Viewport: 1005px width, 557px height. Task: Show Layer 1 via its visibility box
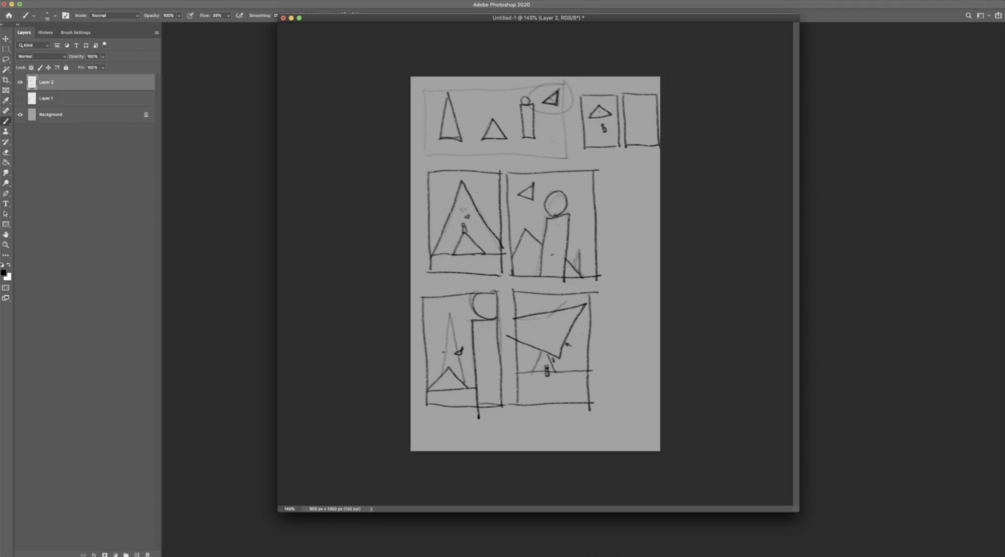[20, 98]
